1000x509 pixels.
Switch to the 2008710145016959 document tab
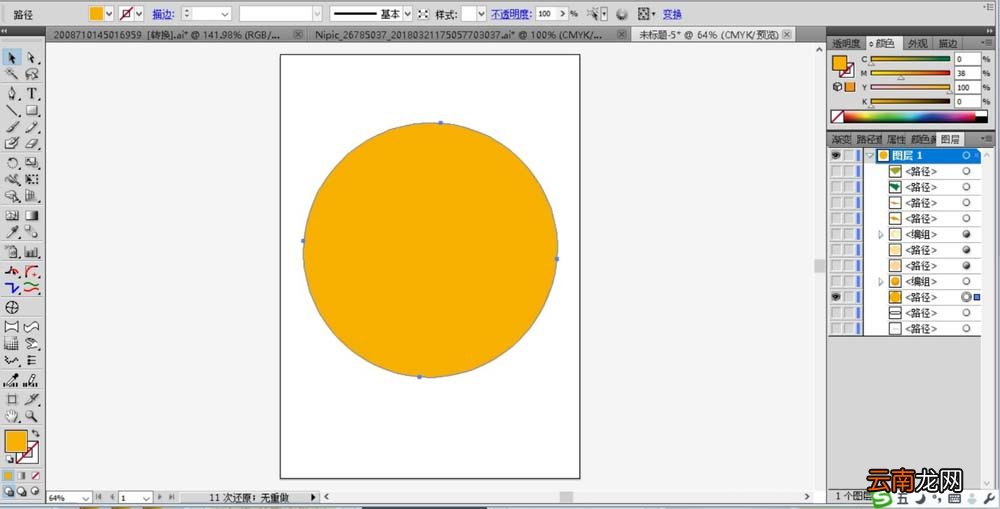click(167, 35)
